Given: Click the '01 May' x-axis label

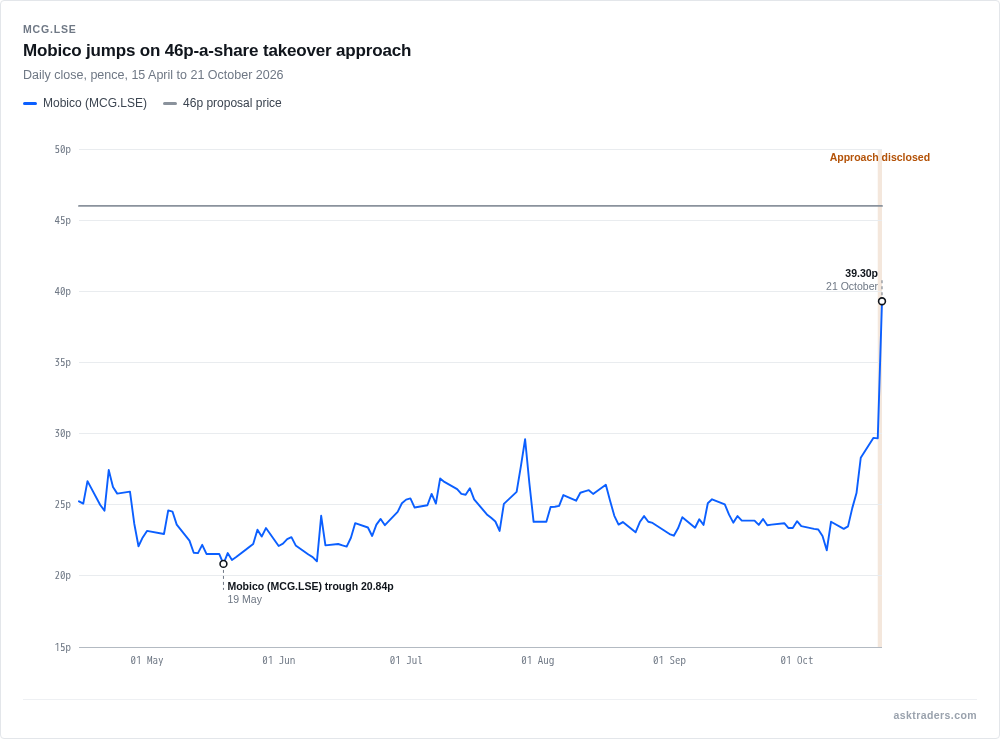Looking at the screenshot, I should (147, 661).
